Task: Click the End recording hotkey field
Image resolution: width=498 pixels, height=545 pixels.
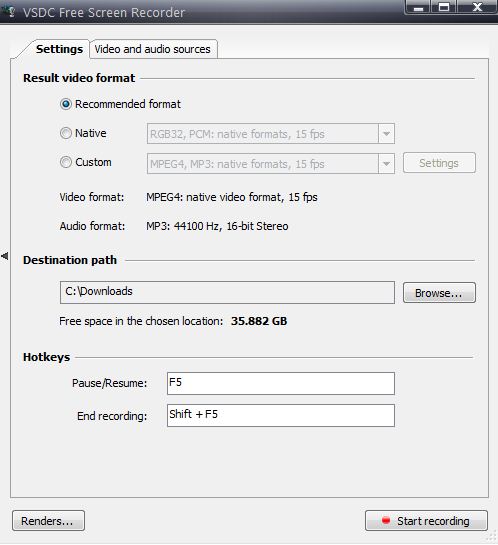Action: tap(281, 415)
